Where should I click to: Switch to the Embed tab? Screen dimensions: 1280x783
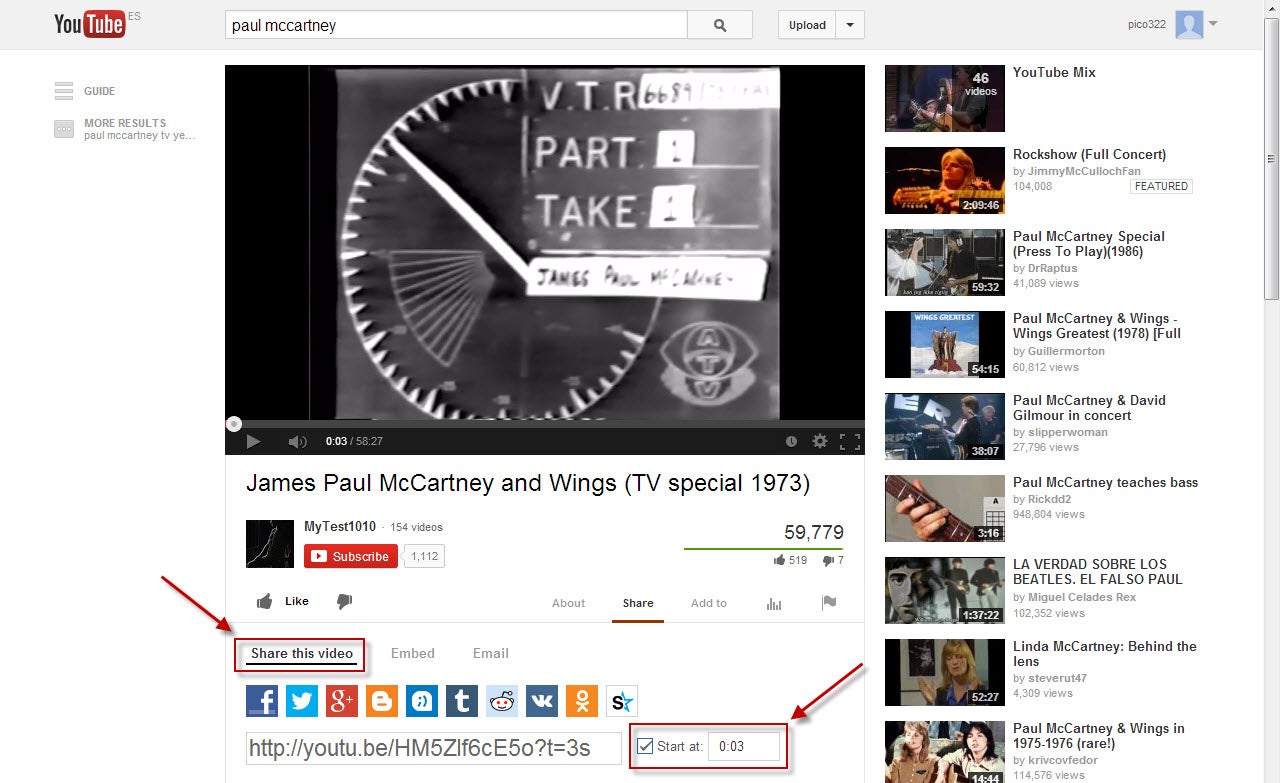coord(412,653)
